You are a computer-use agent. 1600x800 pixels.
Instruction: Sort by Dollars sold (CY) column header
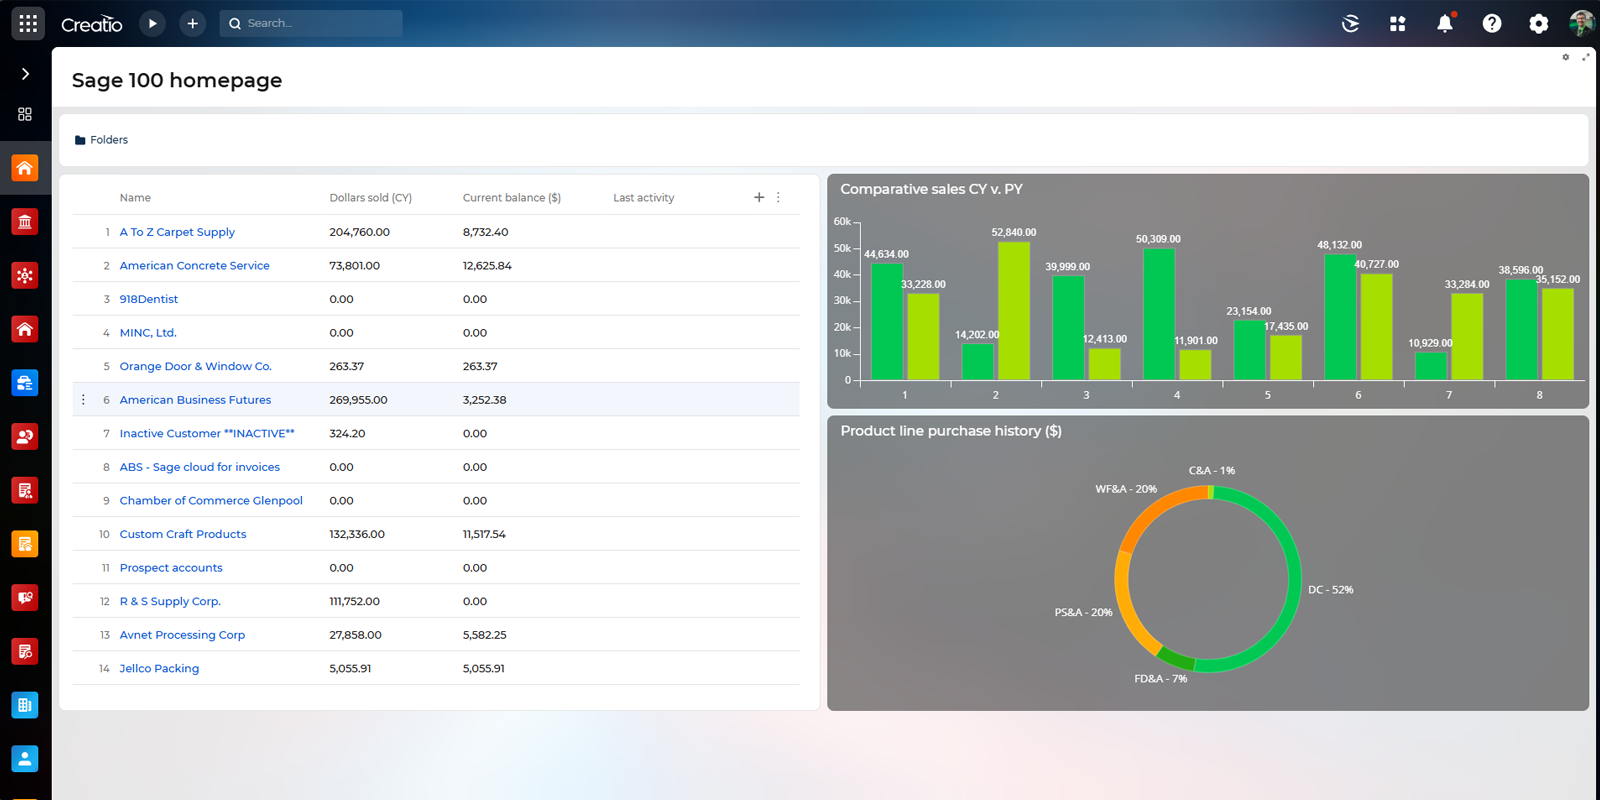point(370,198)
